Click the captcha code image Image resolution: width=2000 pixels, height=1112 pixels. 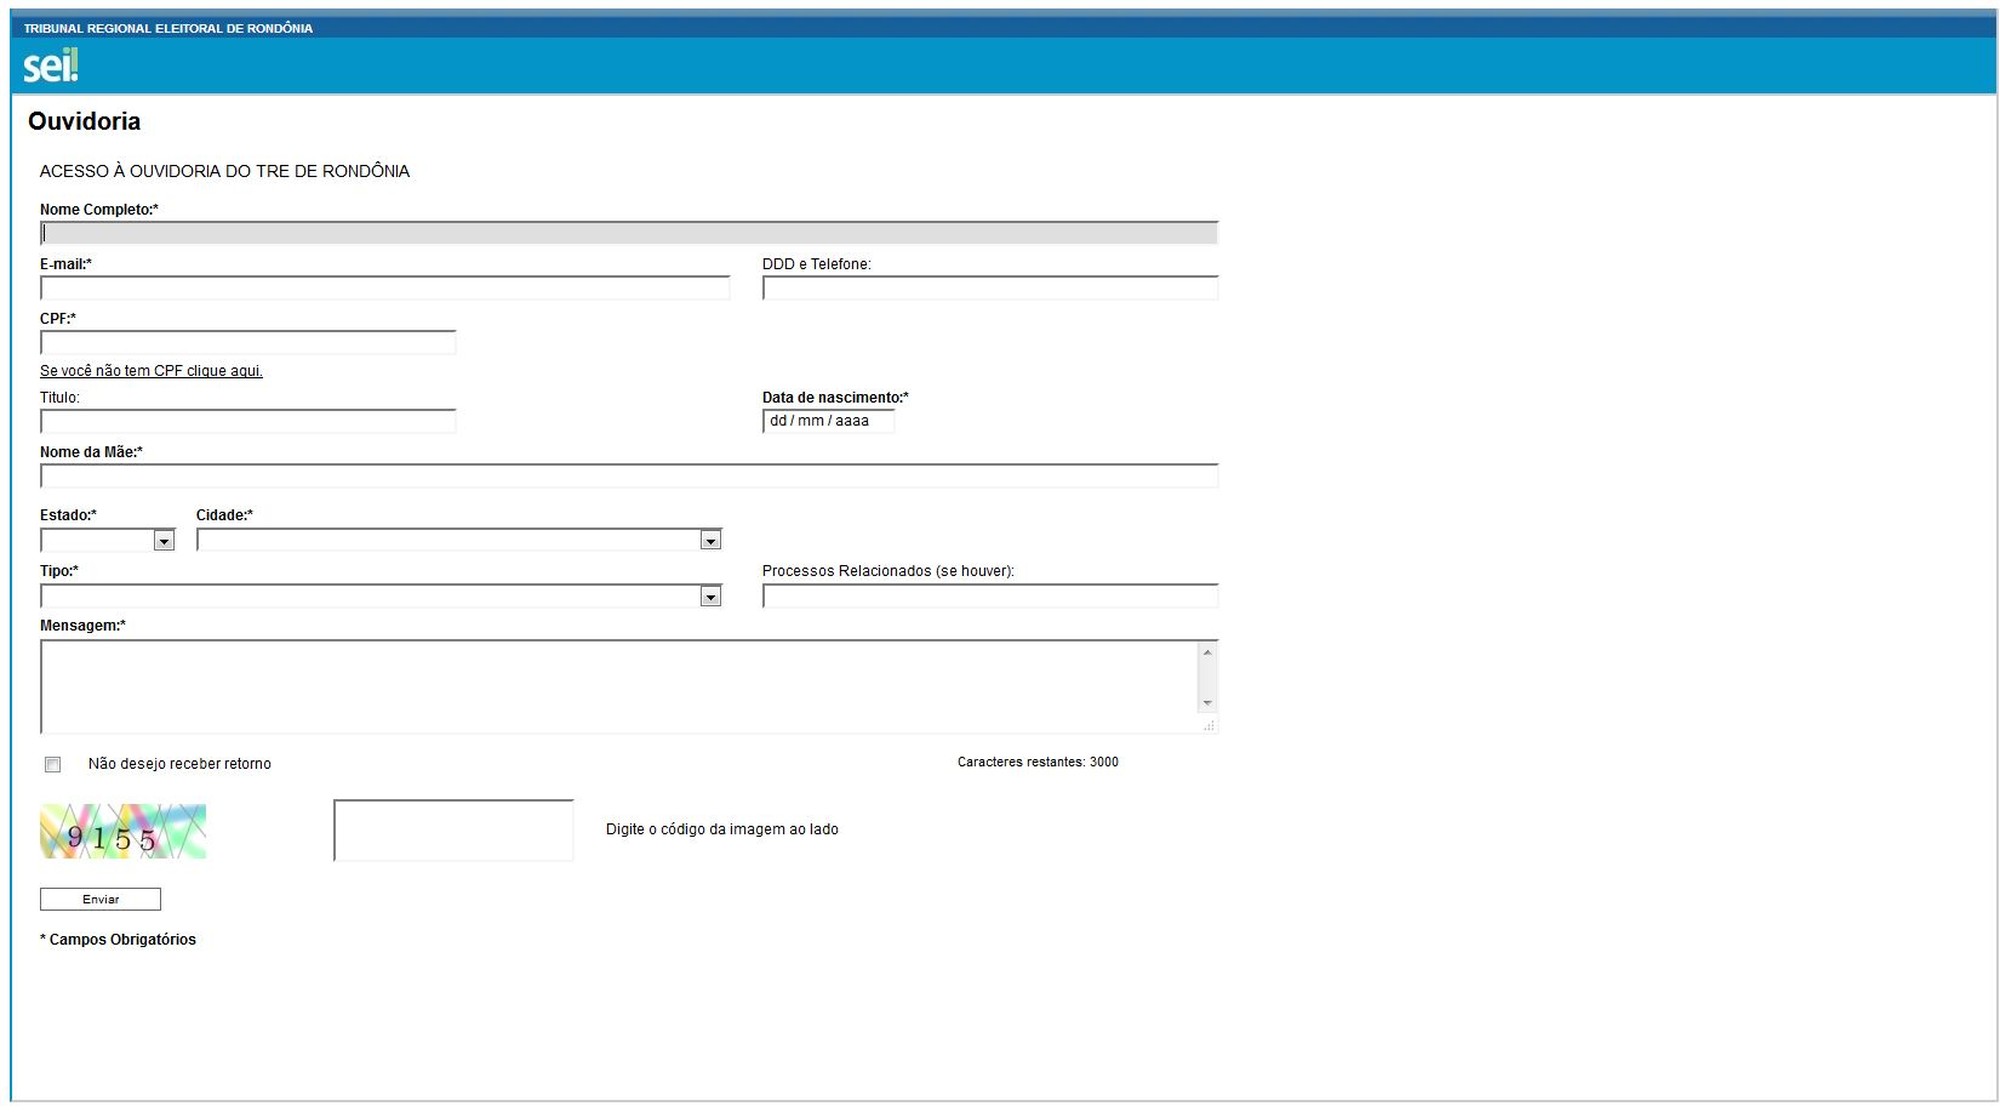click(123, 831)
